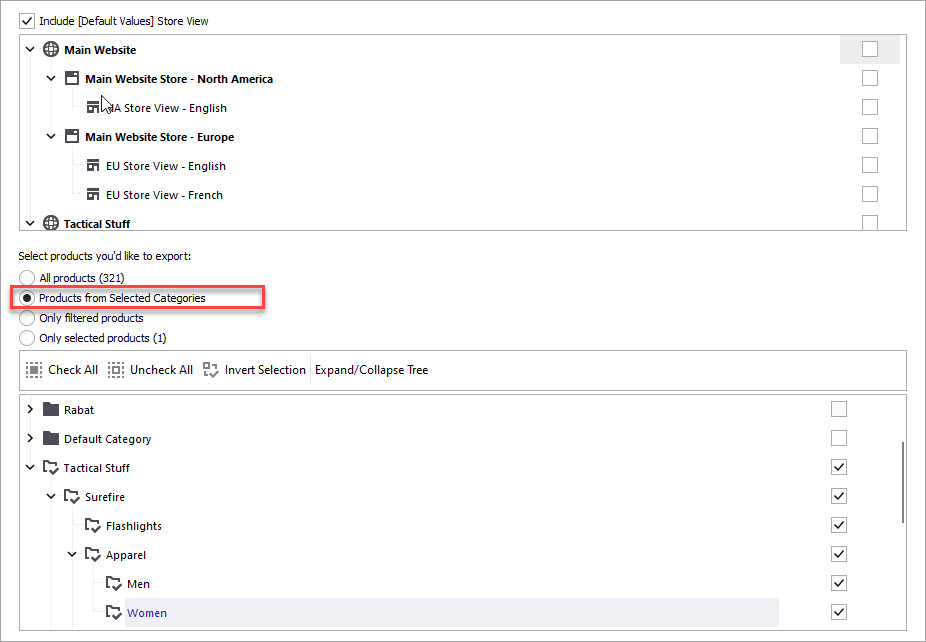Select the Rabat category label
The image size is (926, 642).
(x=79, y=410)
